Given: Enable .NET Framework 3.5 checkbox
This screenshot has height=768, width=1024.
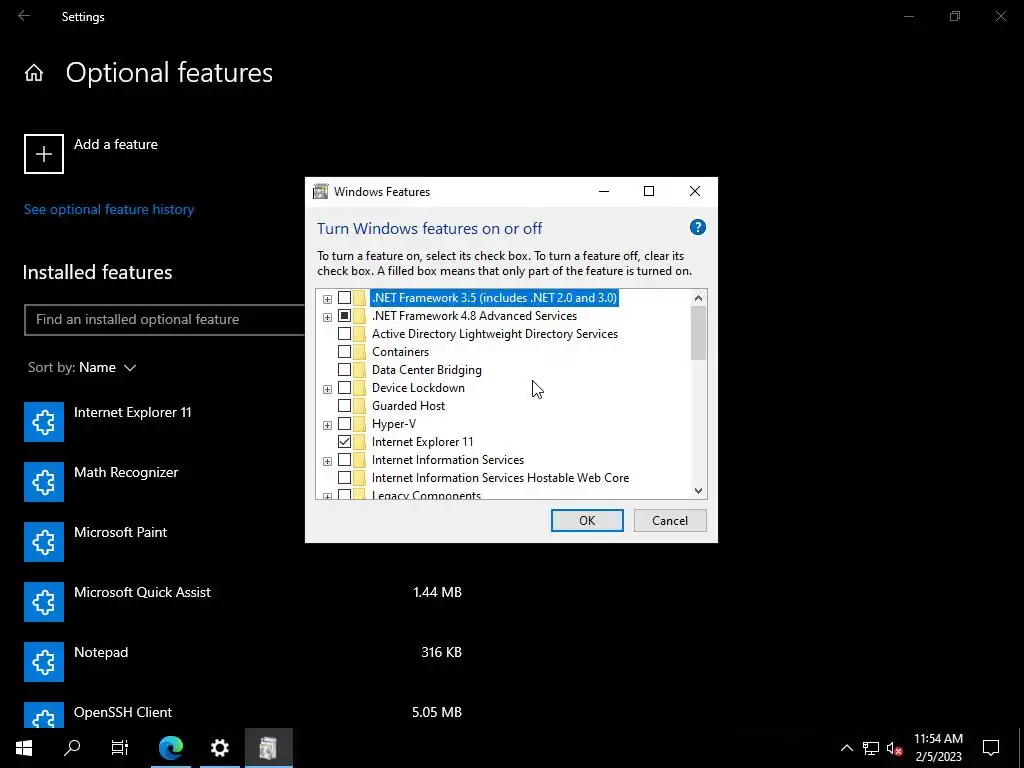Looking at the screenshot, I should coord(344,298).
